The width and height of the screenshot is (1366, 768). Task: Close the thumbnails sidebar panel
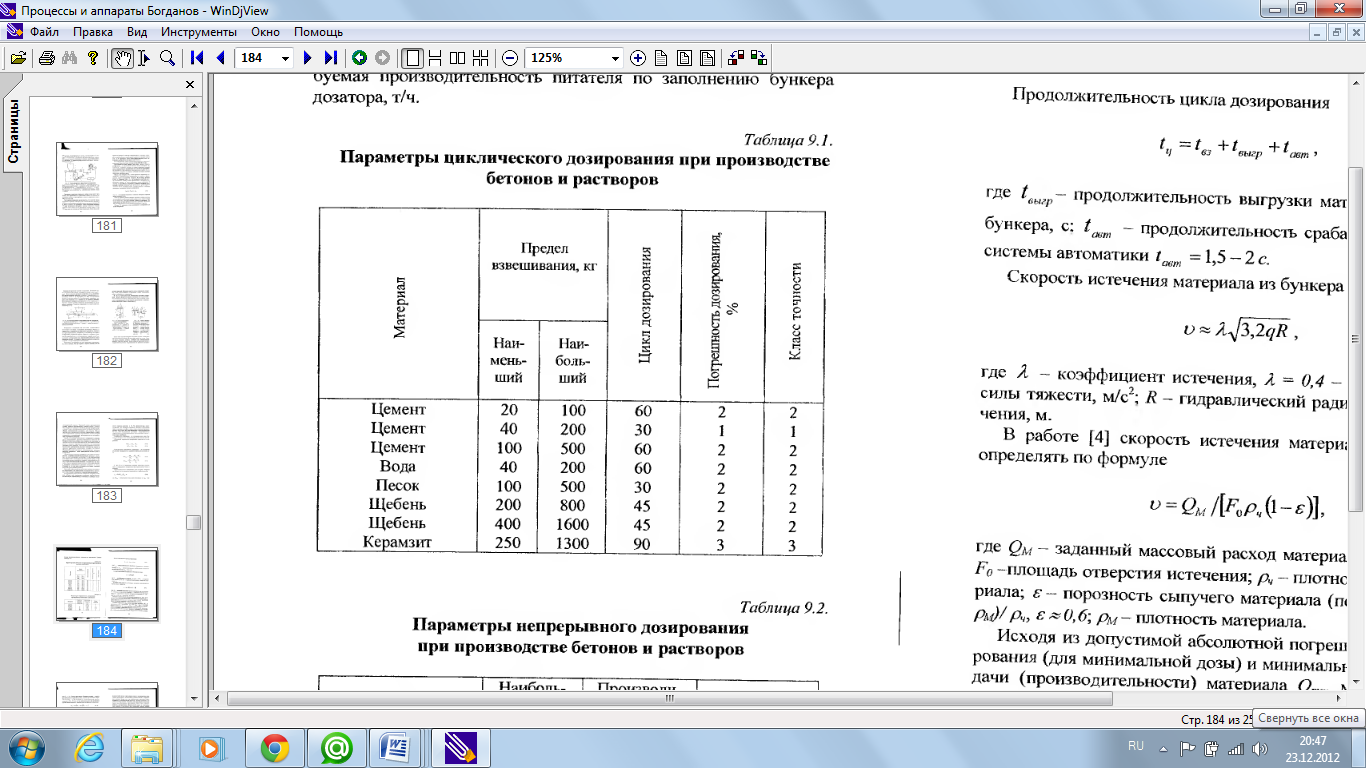click(x=190, y=85)
